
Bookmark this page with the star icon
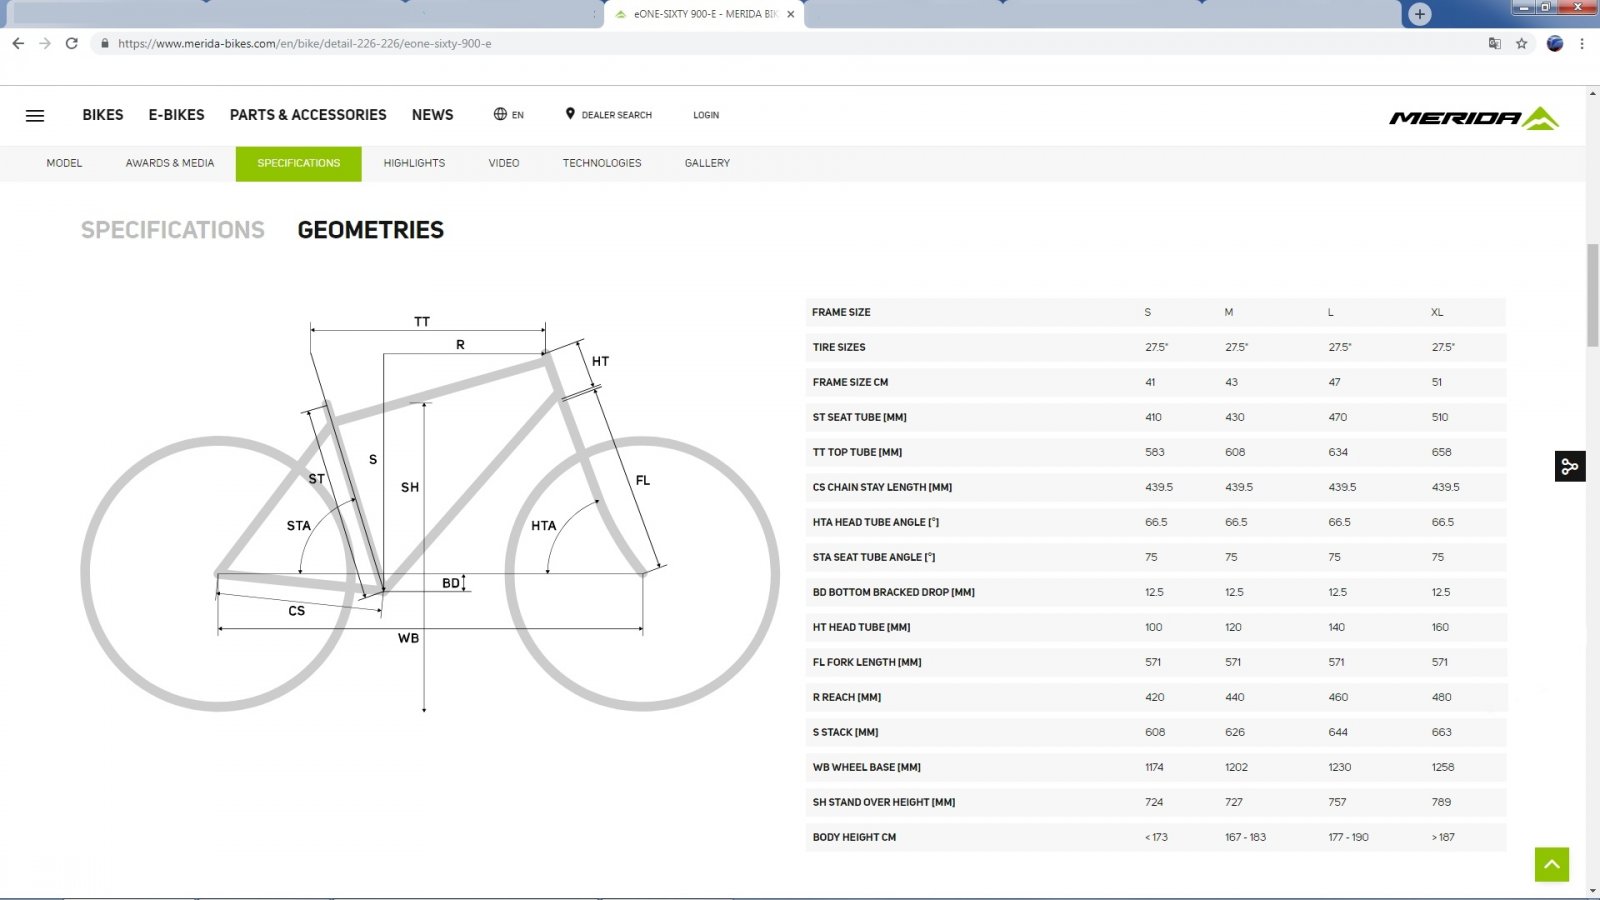click(1522, 43)
